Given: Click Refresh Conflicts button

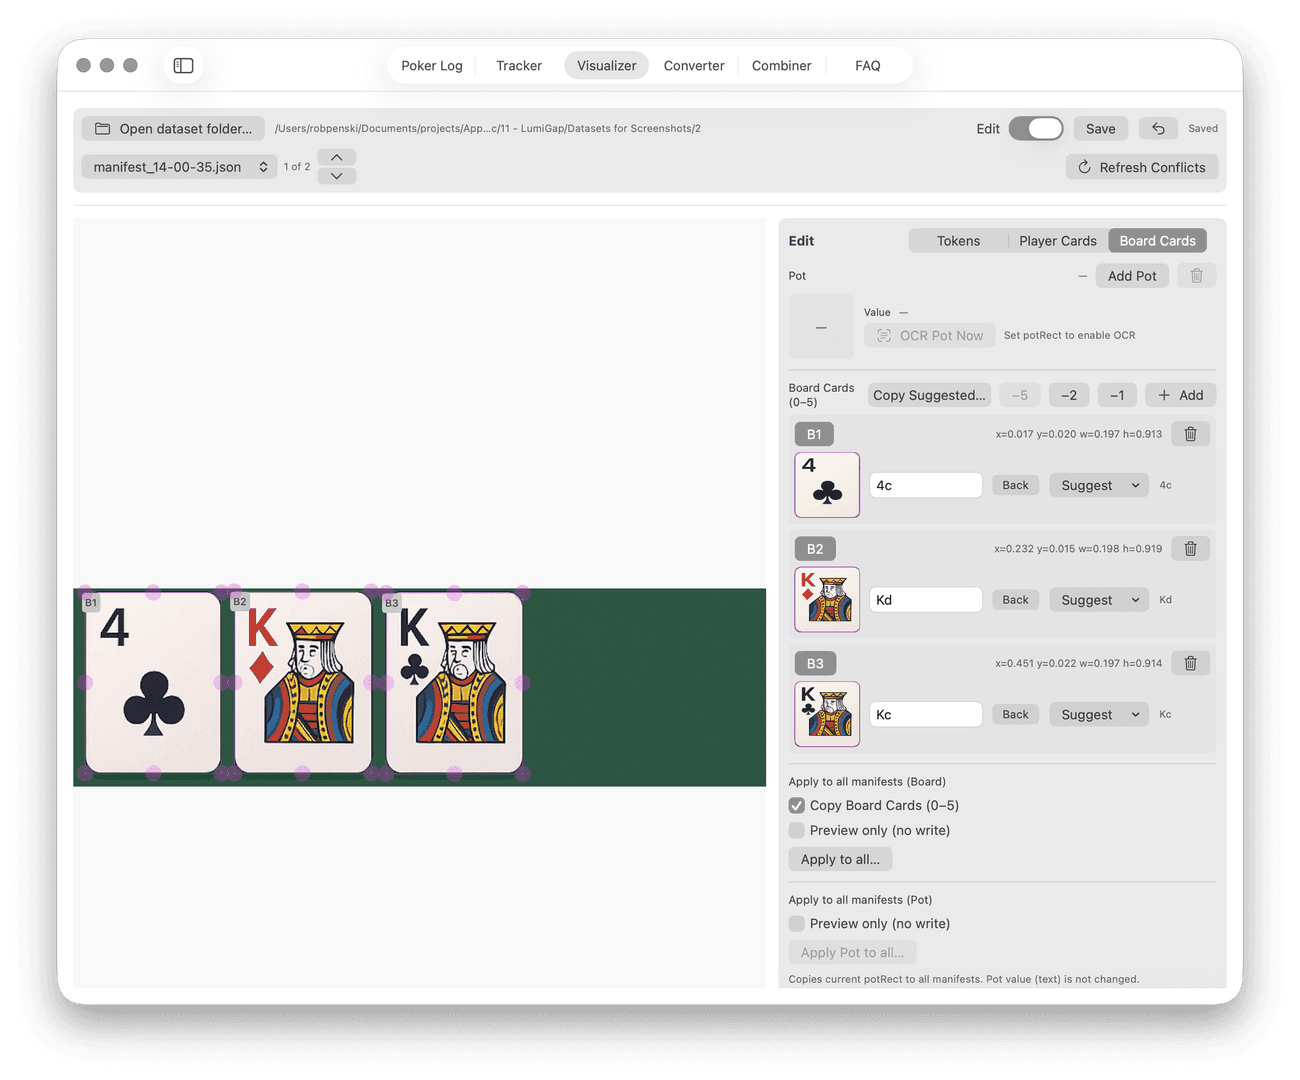Looking at the screenshot, I should (x=1142, y=167).
